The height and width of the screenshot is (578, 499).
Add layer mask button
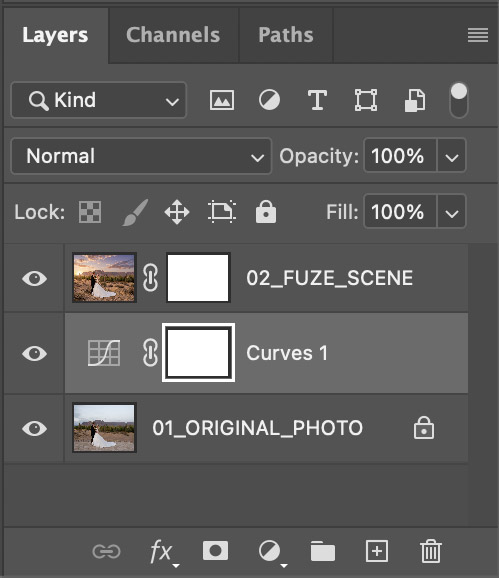(215, 551)
